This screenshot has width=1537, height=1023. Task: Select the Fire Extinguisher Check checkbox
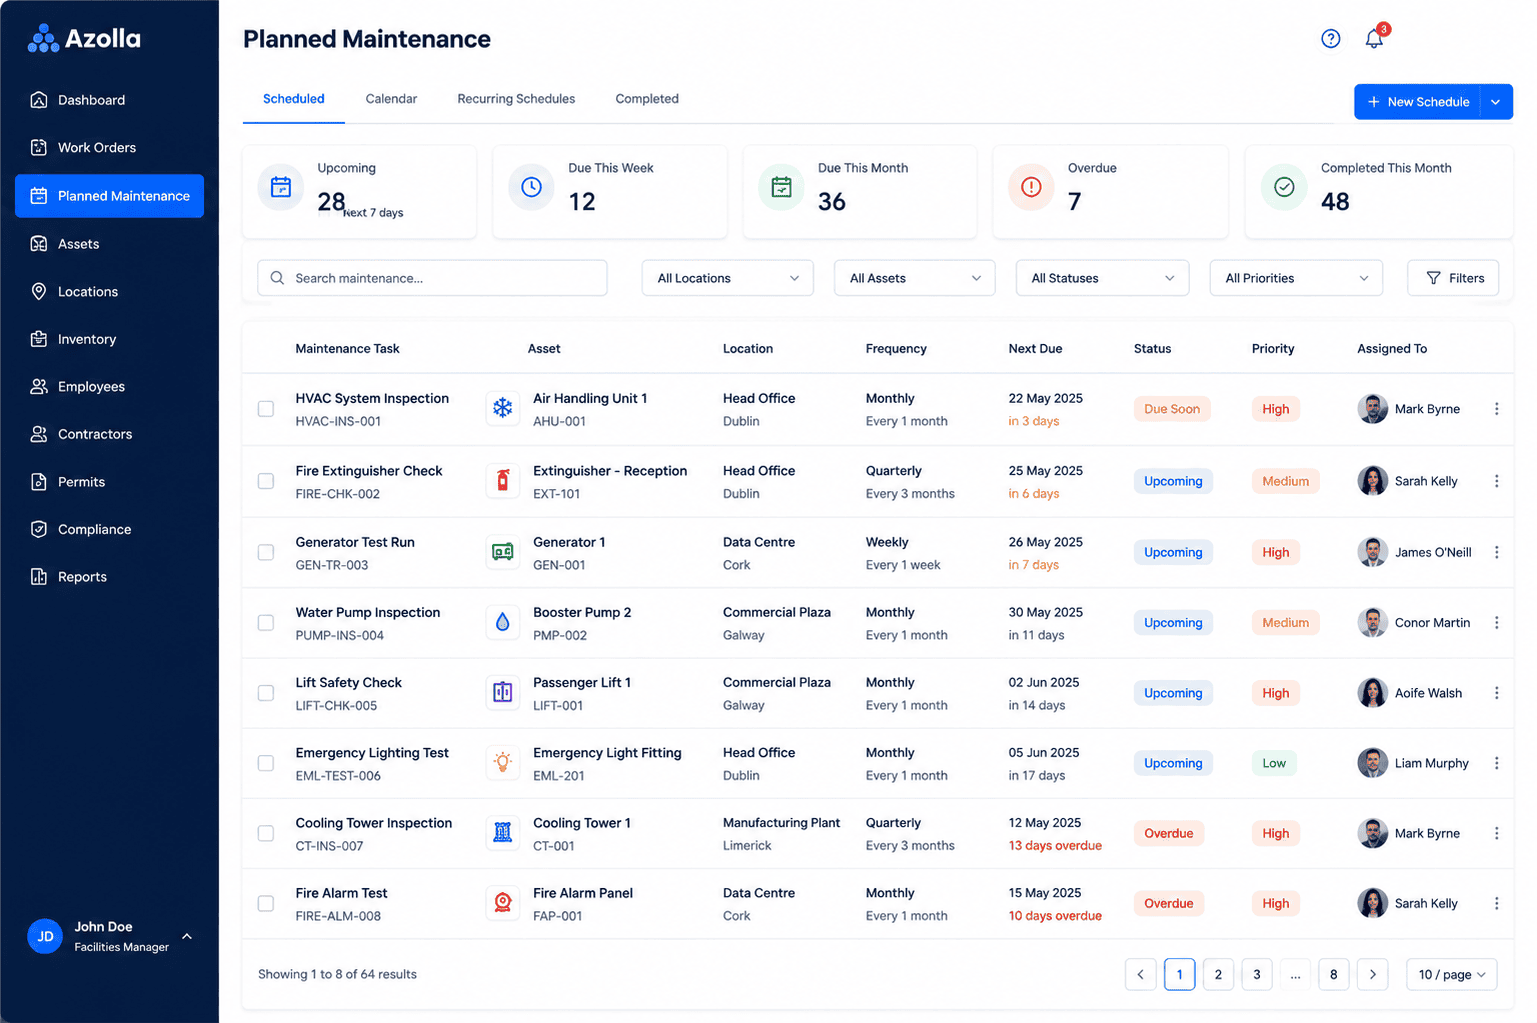pyautogui.click(x=266, y=481)
